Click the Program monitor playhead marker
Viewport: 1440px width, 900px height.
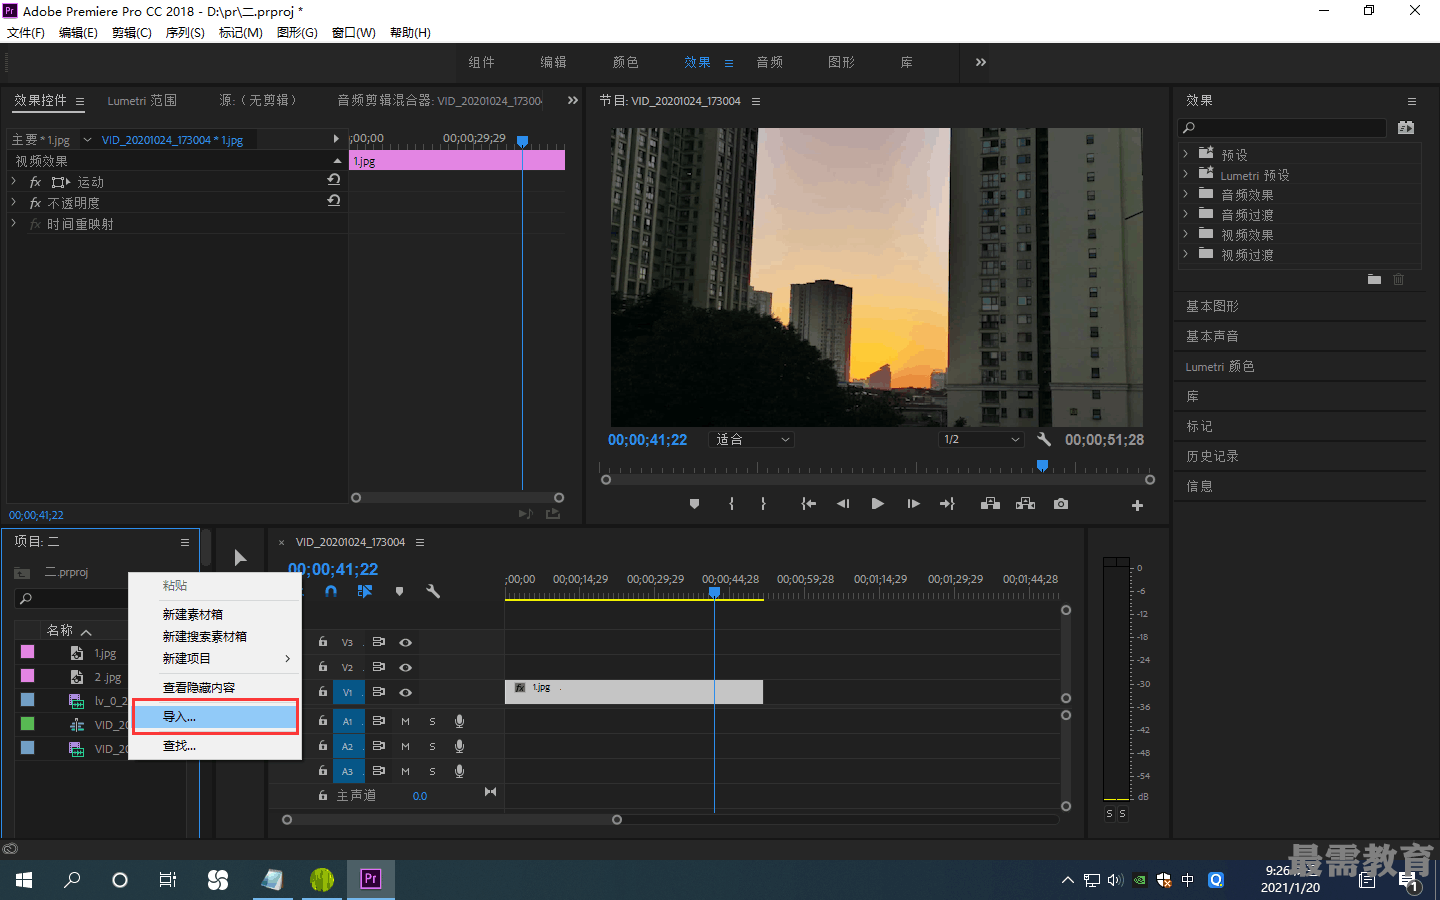pyautogui.click(x=1042, y=466)
